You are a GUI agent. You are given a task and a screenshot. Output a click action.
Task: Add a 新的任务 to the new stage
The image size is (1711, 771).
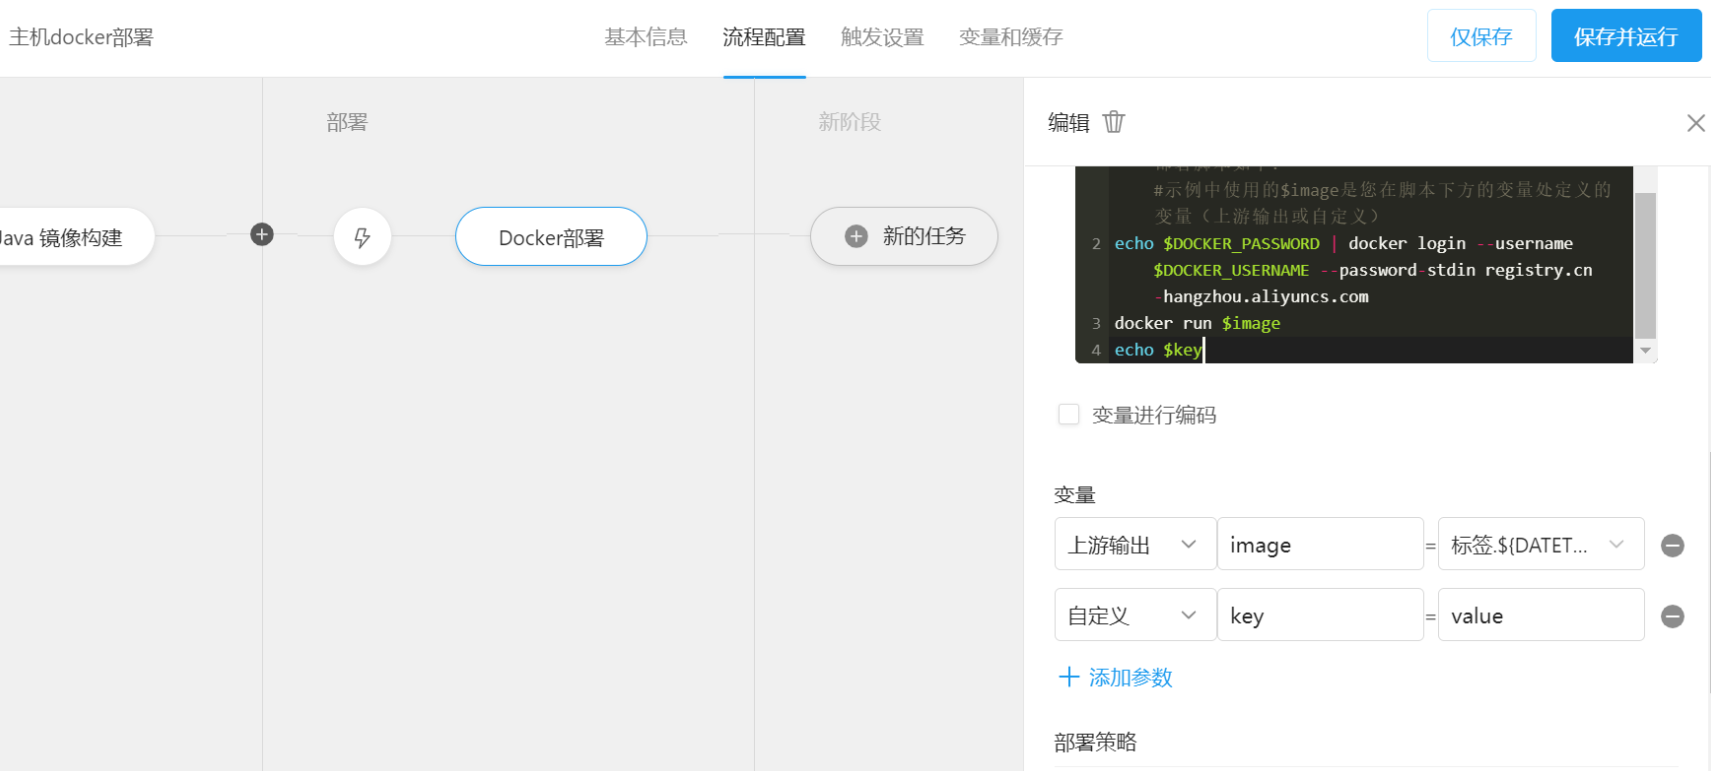904,236
